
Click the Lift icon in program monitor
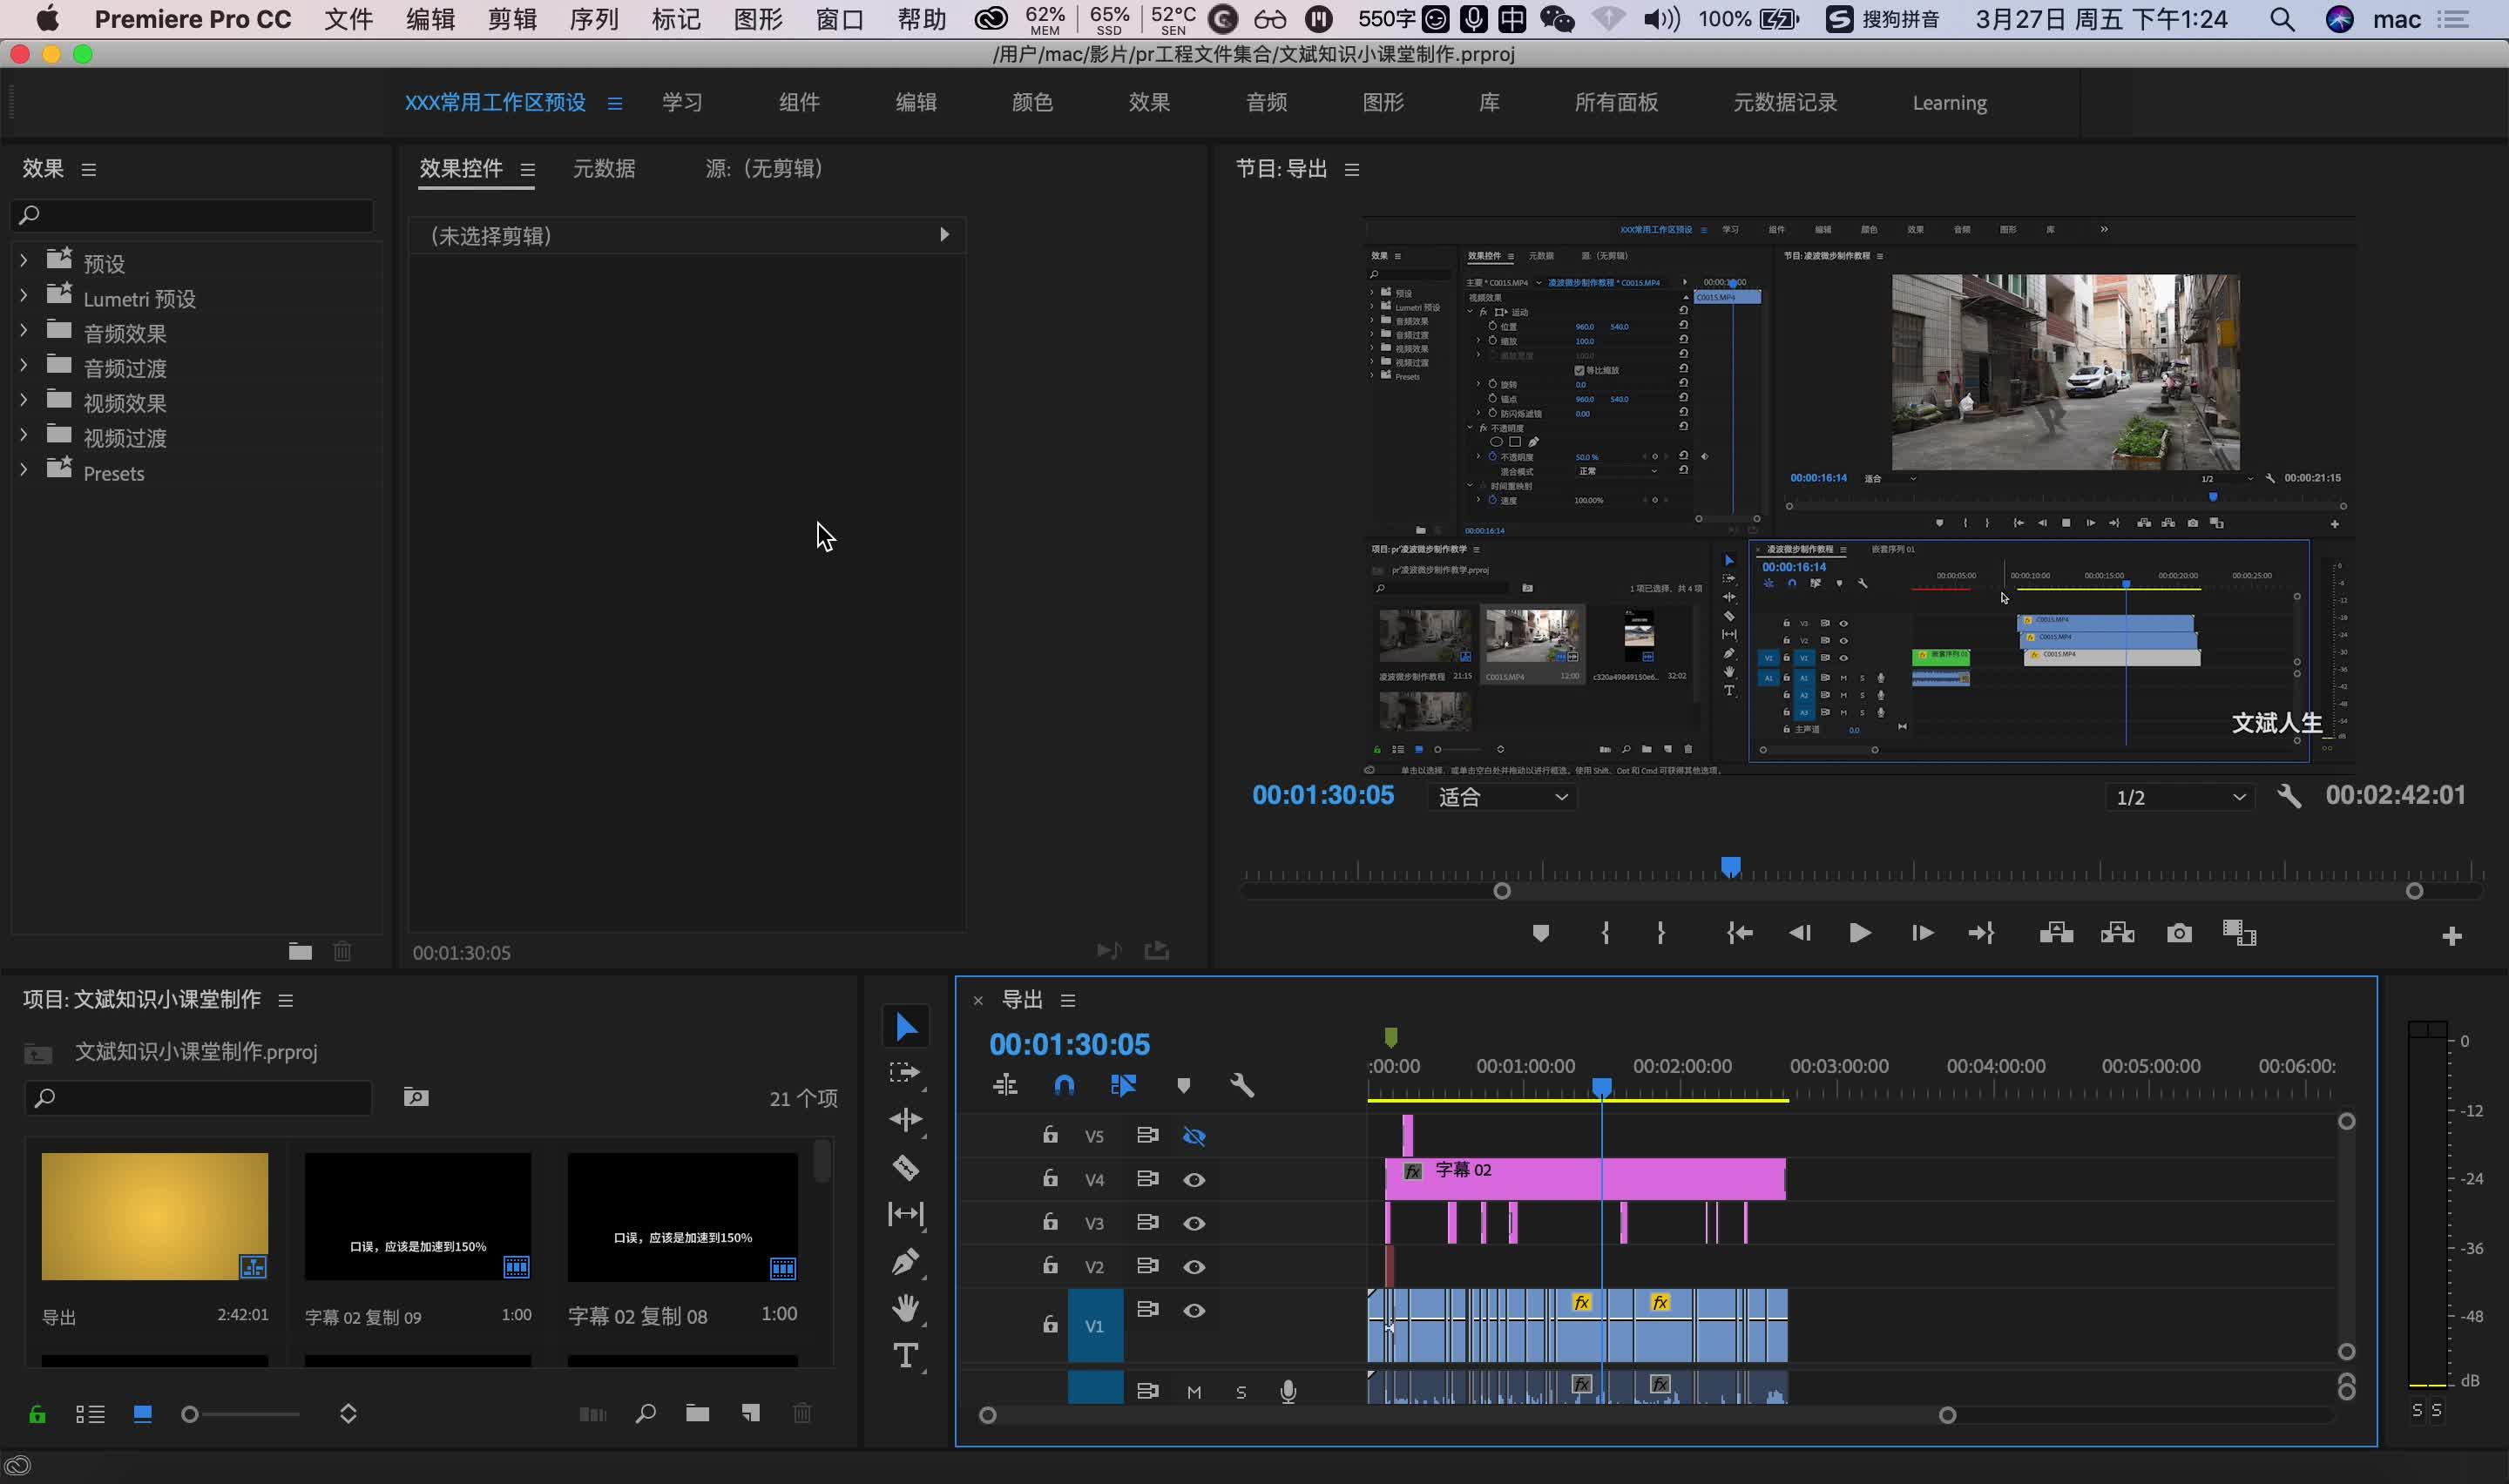(2057, 933)
